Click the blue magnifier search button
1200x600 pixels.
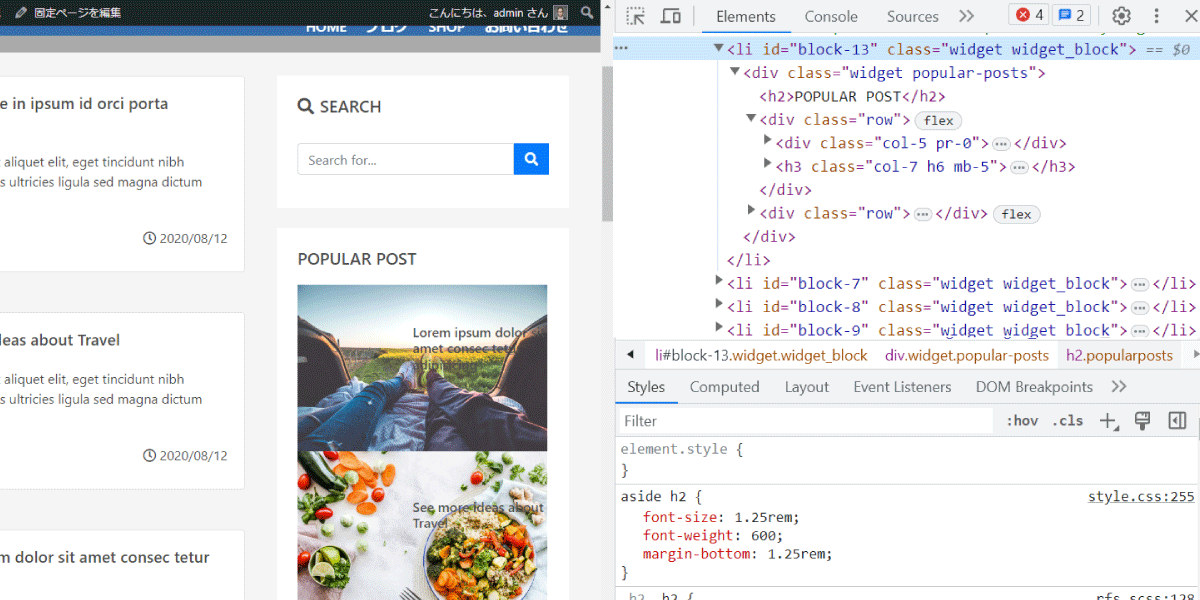tap(531, 159)
